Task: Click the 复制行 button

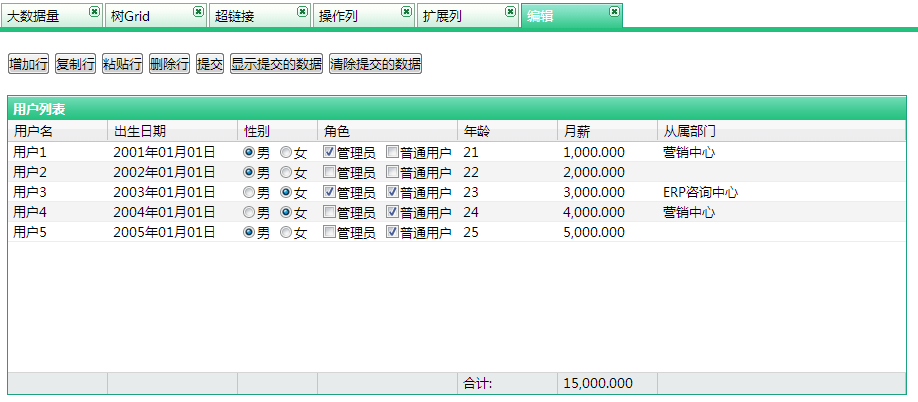Action: pyautogui.click(x=76, y=64)
